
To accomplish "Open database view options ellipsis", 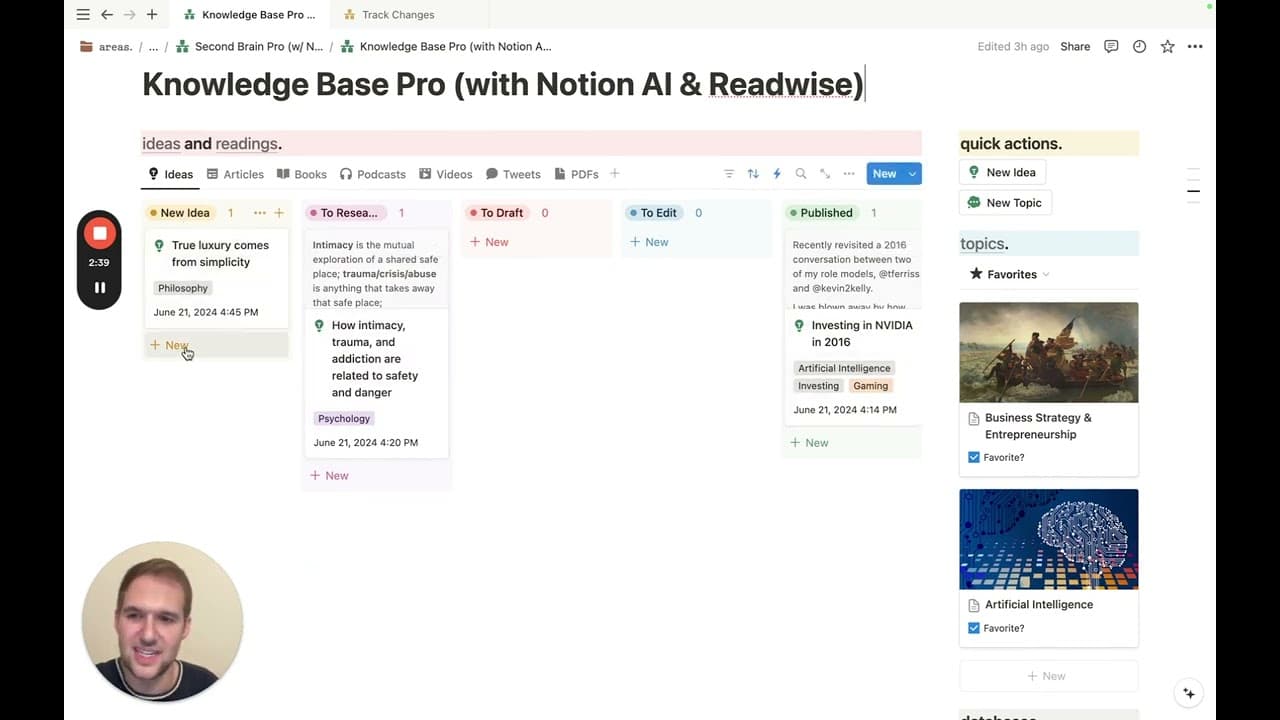I will 849,174.
